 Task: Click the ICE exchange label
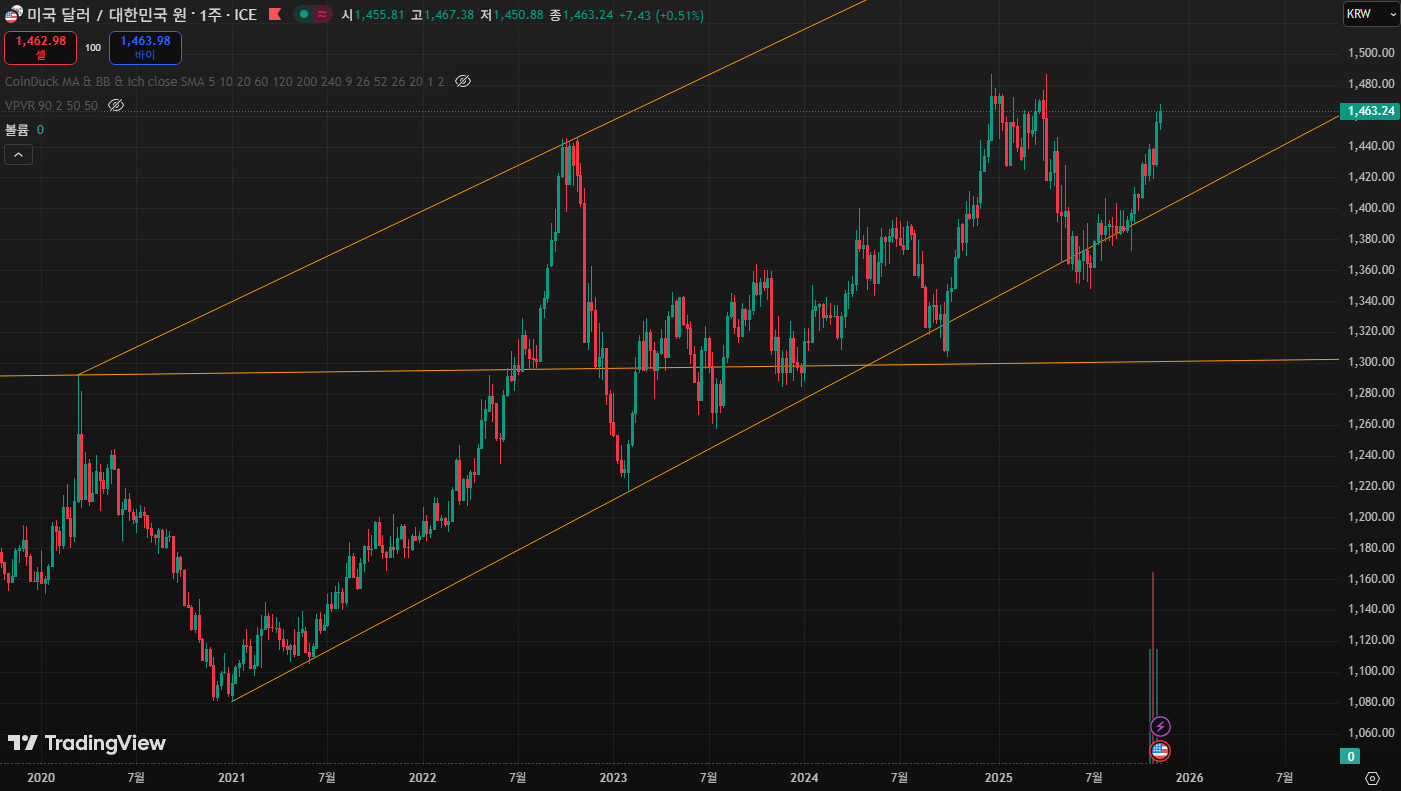pos(245,15)
